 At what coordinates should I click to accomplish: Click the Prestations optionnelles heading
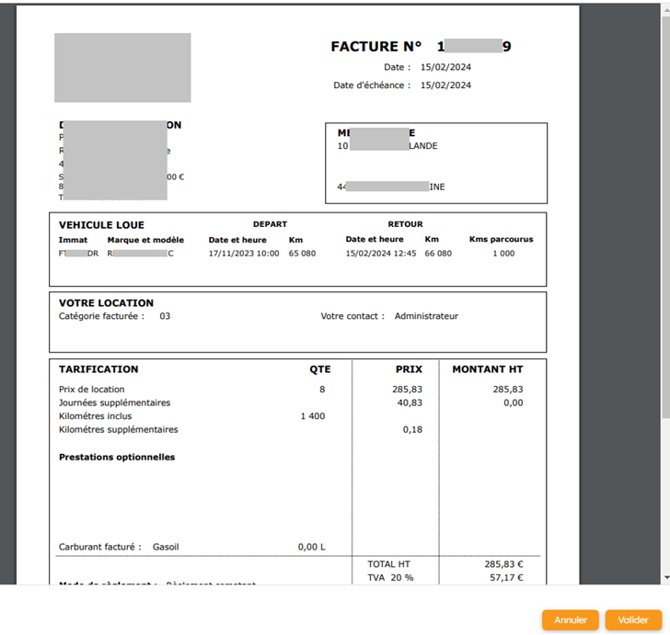click(117, 457)
